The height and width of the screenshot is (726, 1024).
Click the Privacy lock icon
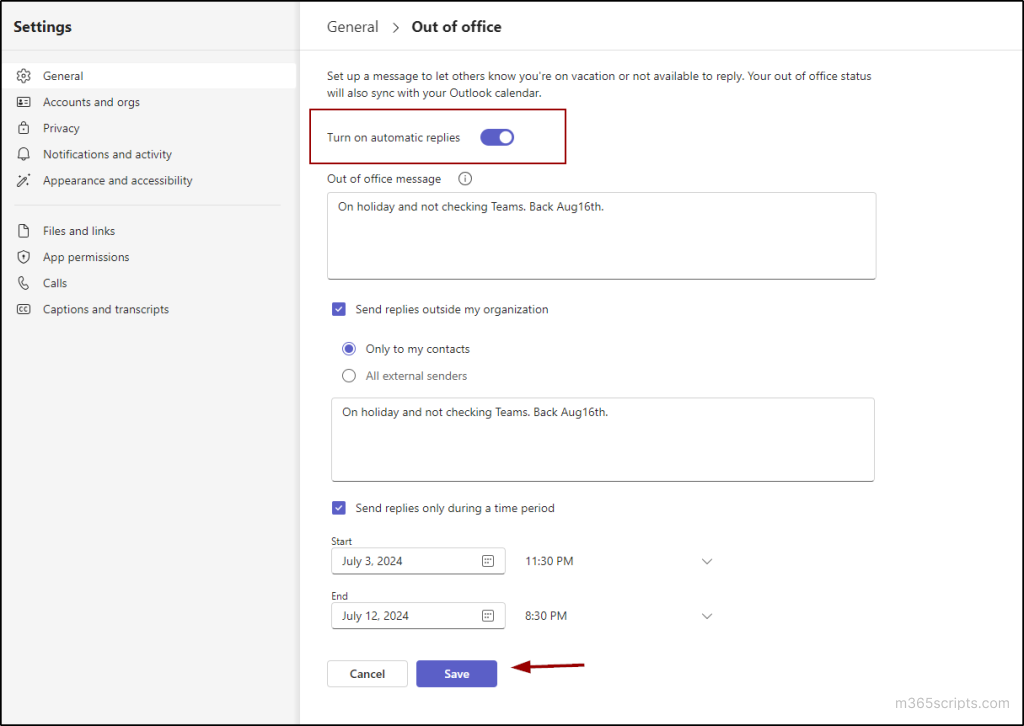click(23, 128)
